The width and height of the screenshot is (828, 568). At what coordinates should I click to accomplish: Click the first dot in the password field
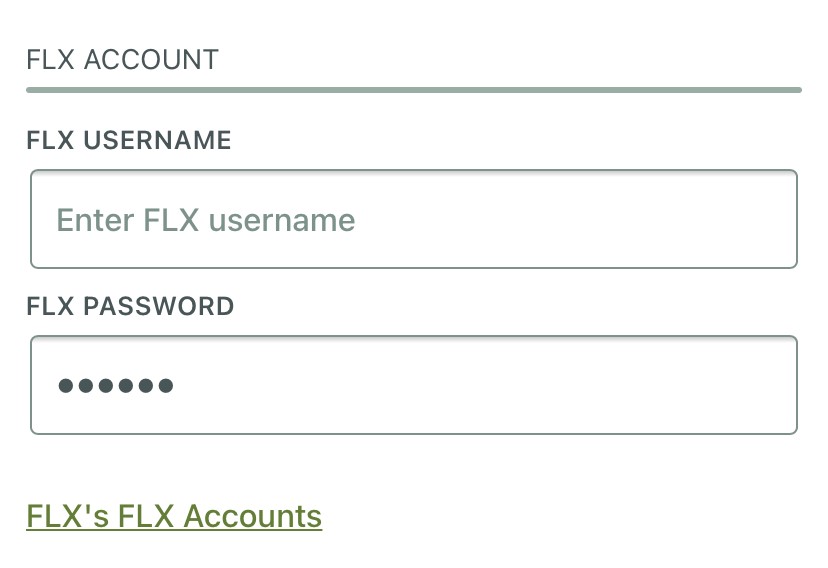coord(66,385)
